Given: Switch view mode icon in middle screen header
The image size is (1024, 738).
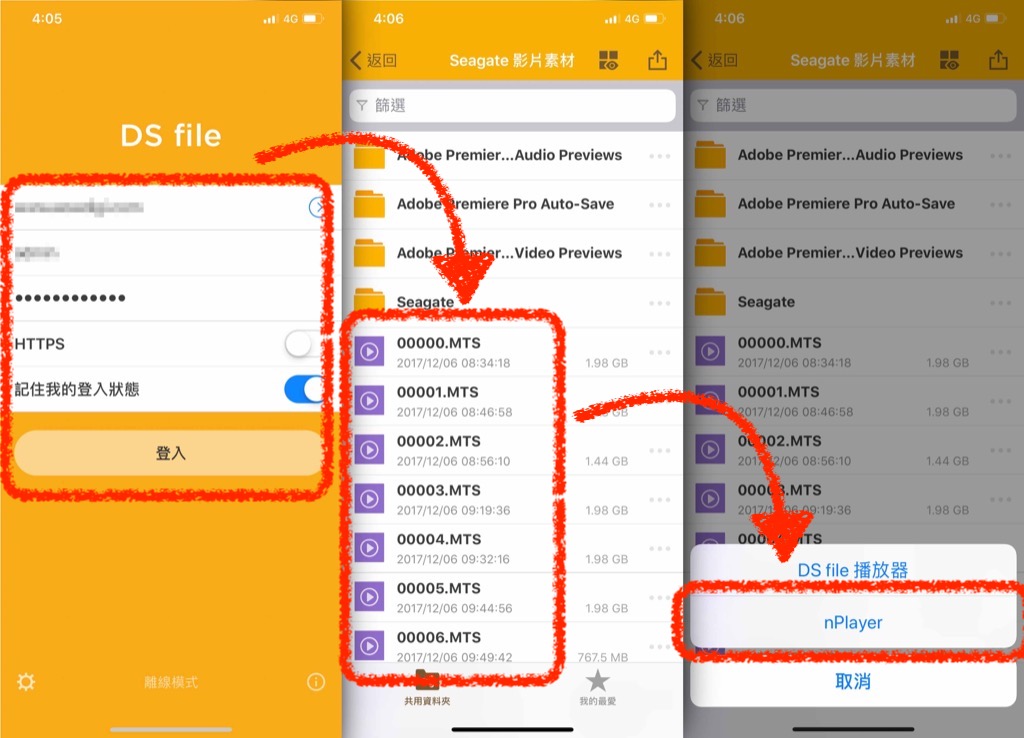Looking at the screenshot, I should [609, 61].
